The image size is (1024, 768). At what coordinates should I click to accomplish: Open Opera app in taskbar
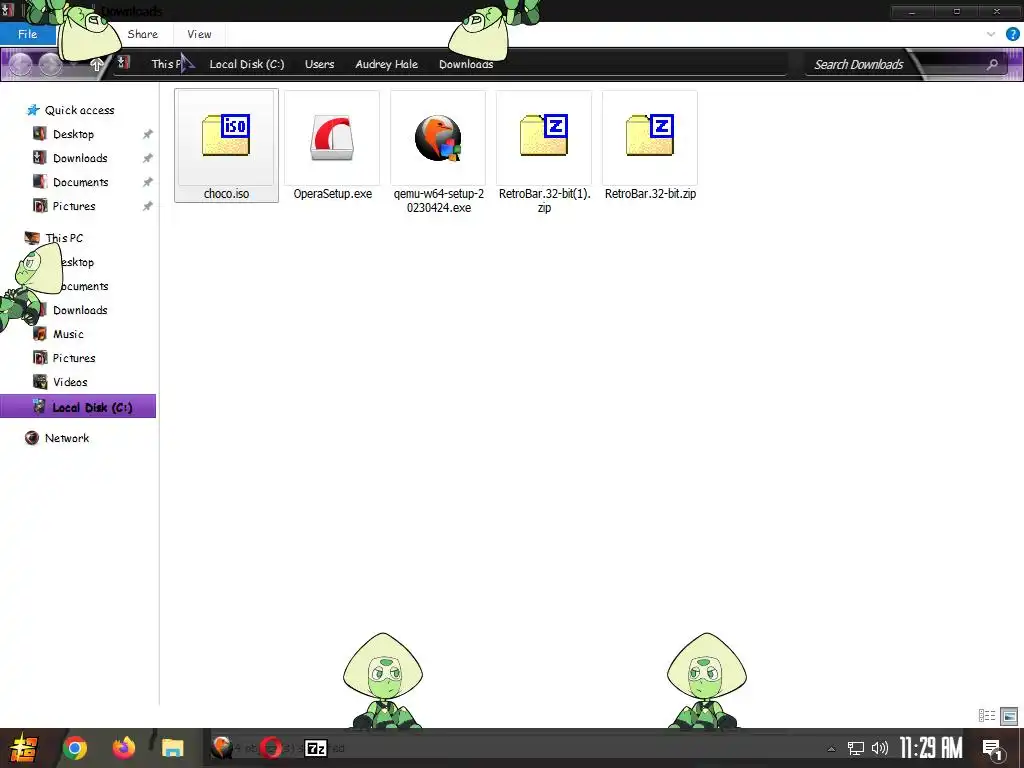tap(271, 748)
